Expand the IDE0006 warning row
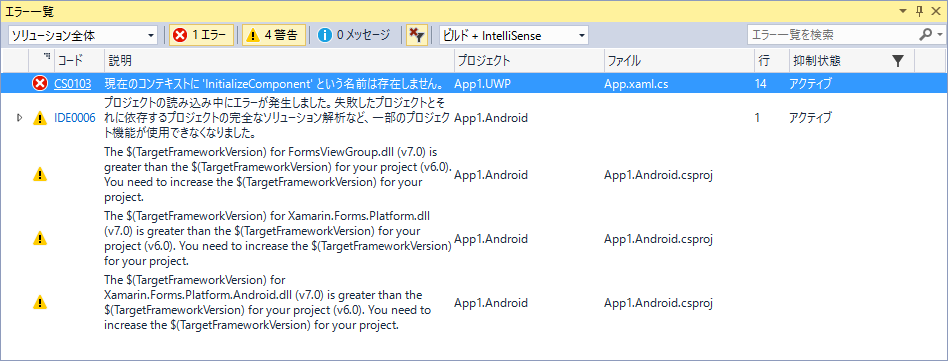 tap(19, 118)
